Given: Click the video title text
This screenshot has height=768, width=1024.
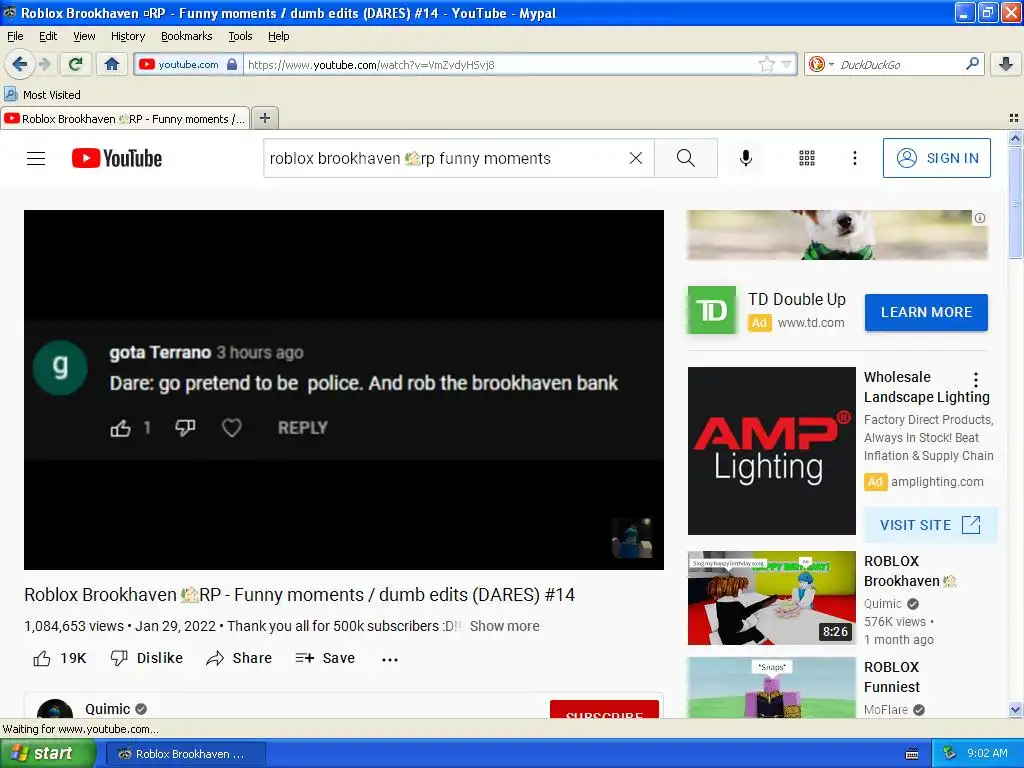Looking at the screenshot, I should pos(299,594).
